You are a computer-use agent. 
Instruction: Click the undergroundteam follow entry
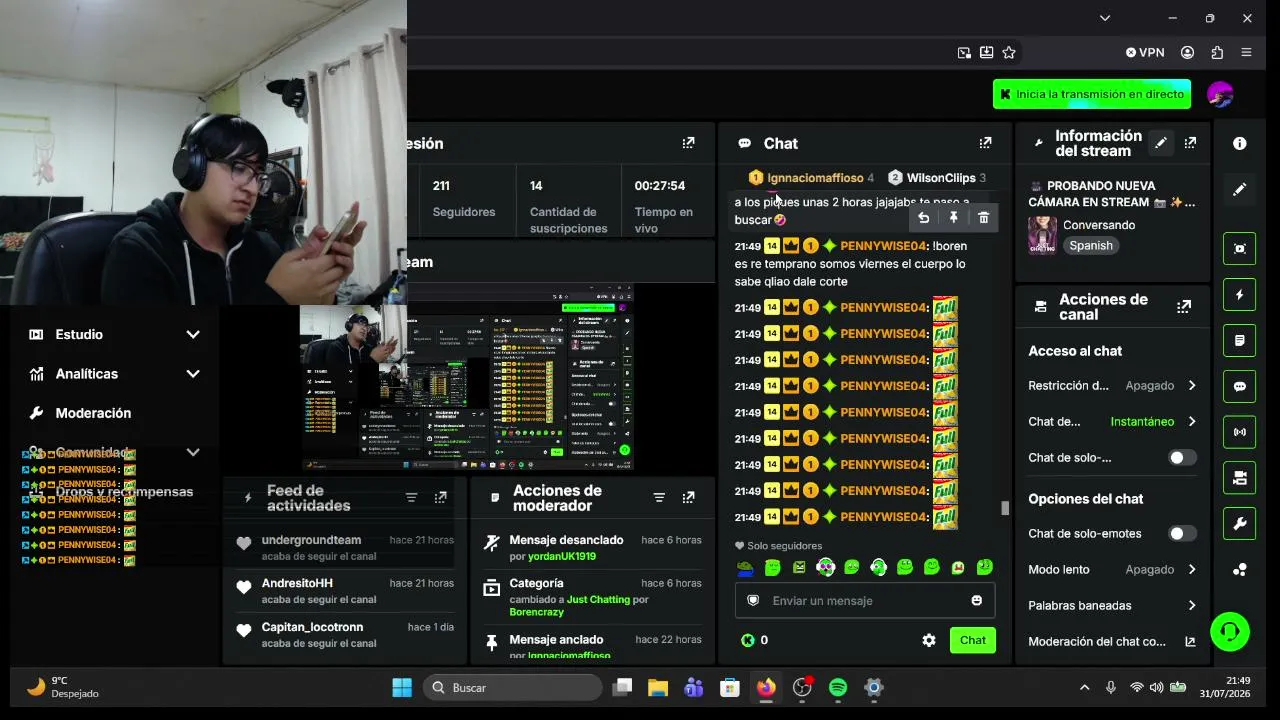point(344,548)
